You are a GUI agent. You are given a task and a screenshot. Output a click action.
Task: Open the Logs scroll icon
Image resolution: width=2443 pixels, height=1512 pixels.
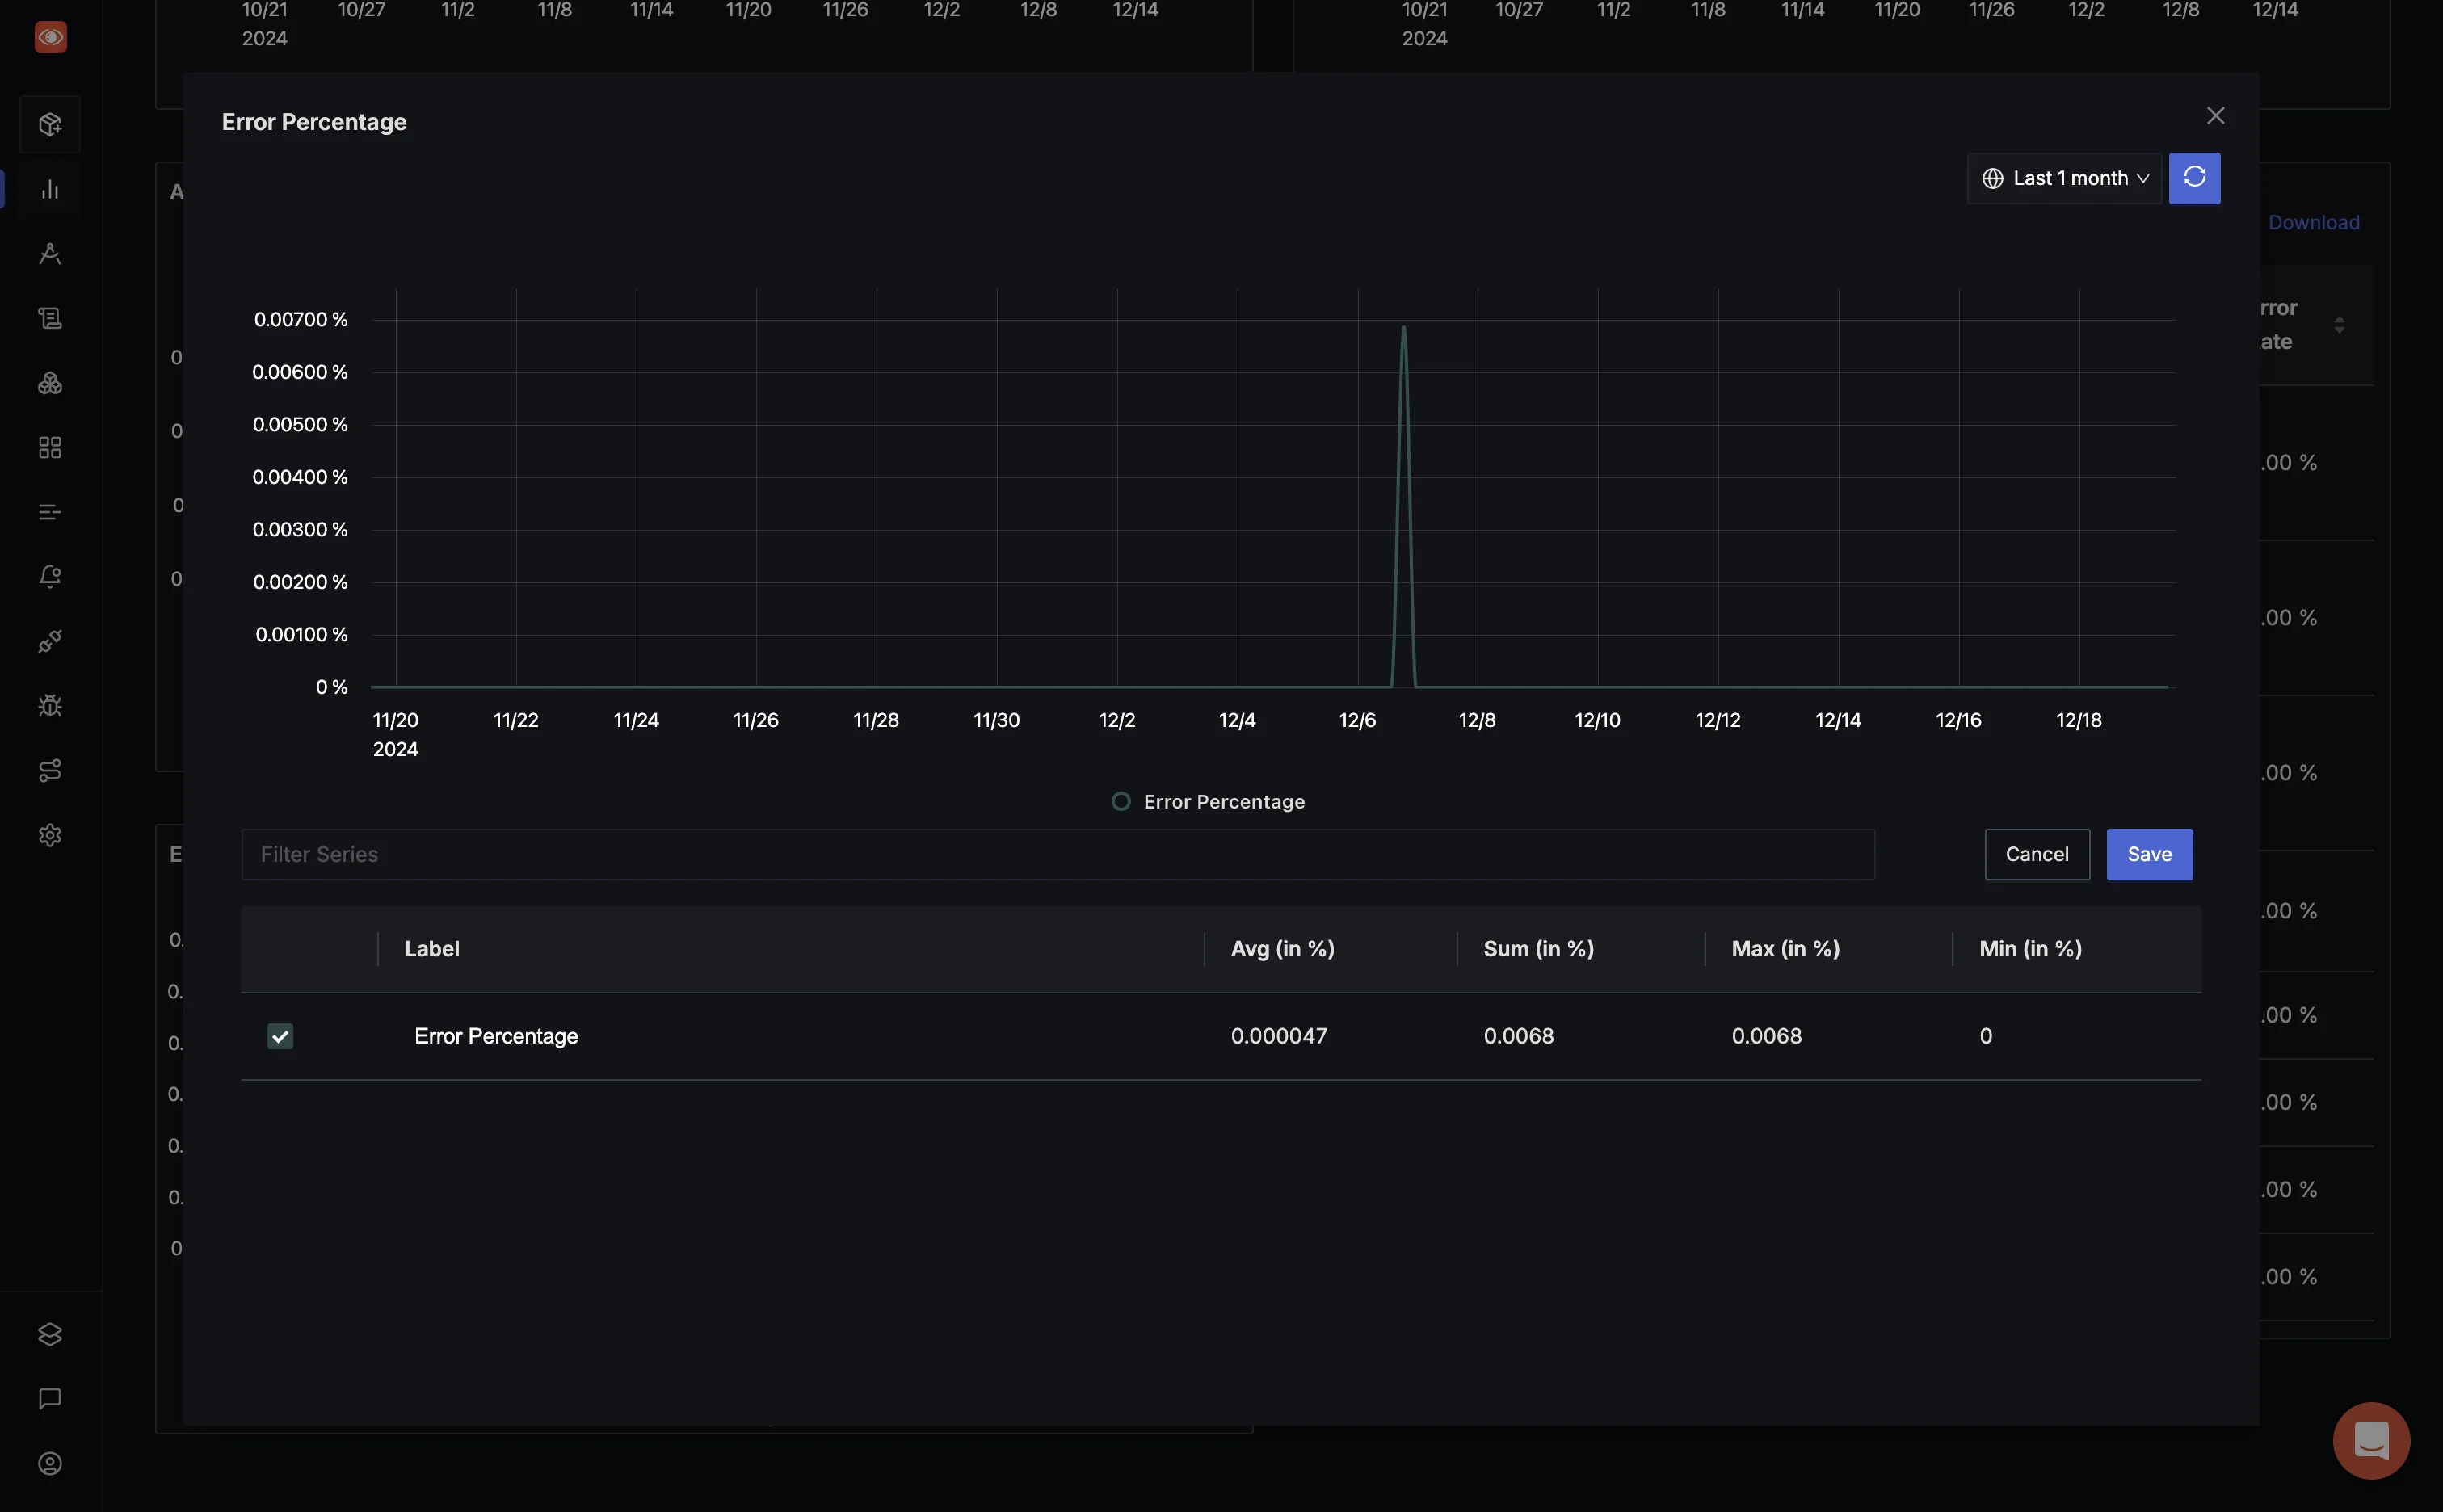[50, 318]
